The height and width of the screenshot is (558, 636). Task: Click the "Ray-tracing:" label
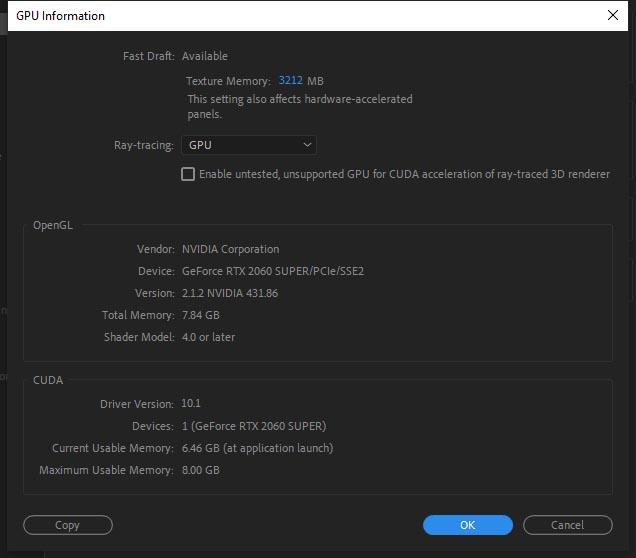click(x=144, y=145)
